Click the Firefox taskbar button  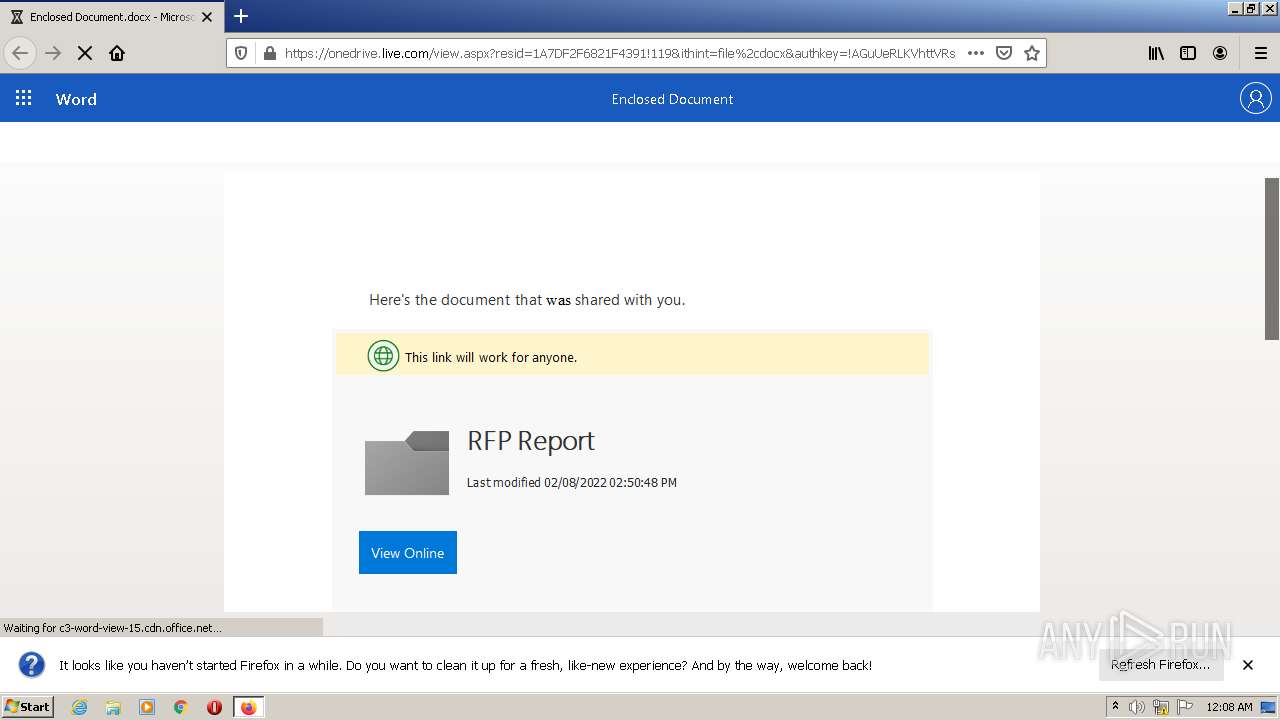click(x=248, y=707)
